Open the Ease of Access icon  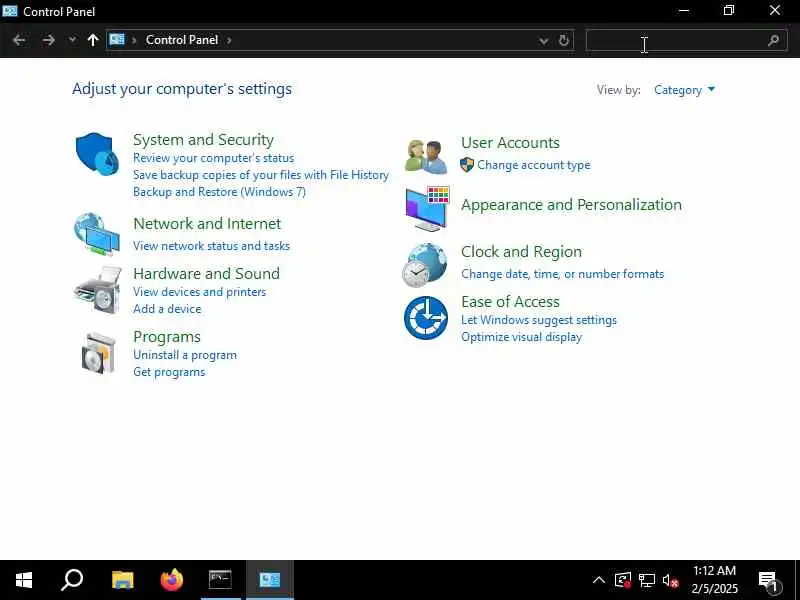426,318
